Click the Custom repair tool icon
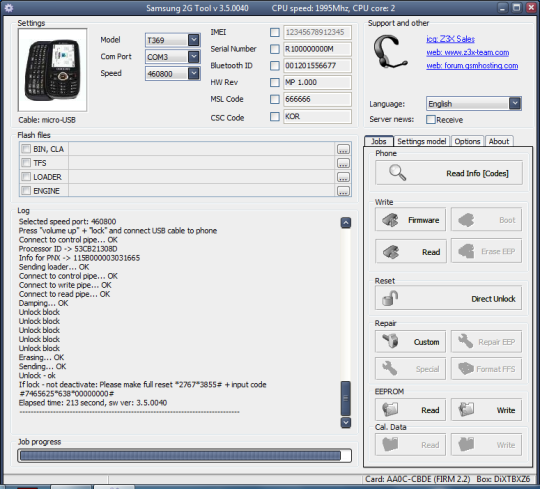Viewport: 540px width, 489px height. coord(391,341)
